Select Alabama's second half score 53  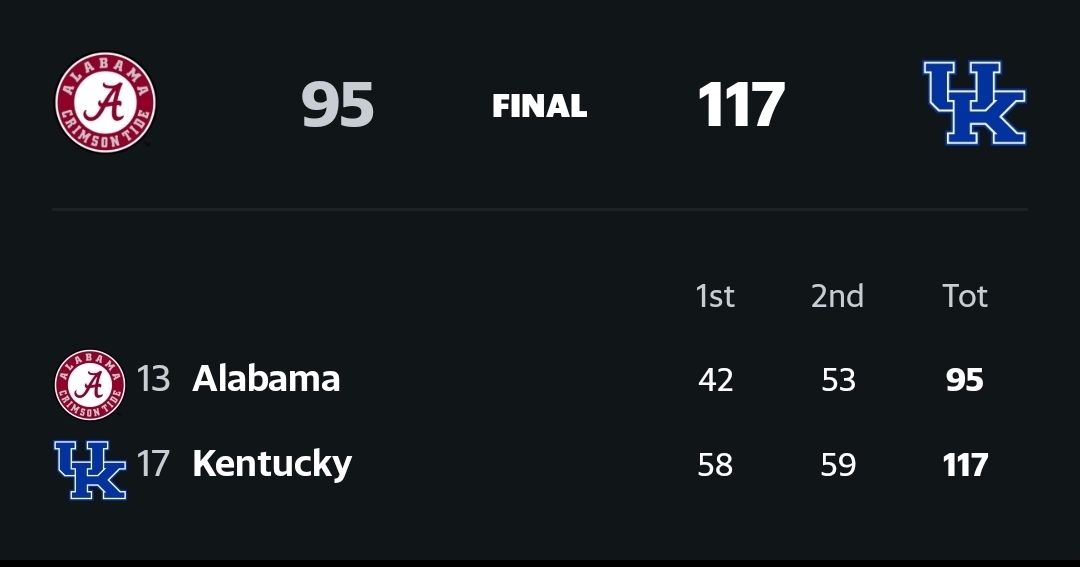click(x=838, y=380)
